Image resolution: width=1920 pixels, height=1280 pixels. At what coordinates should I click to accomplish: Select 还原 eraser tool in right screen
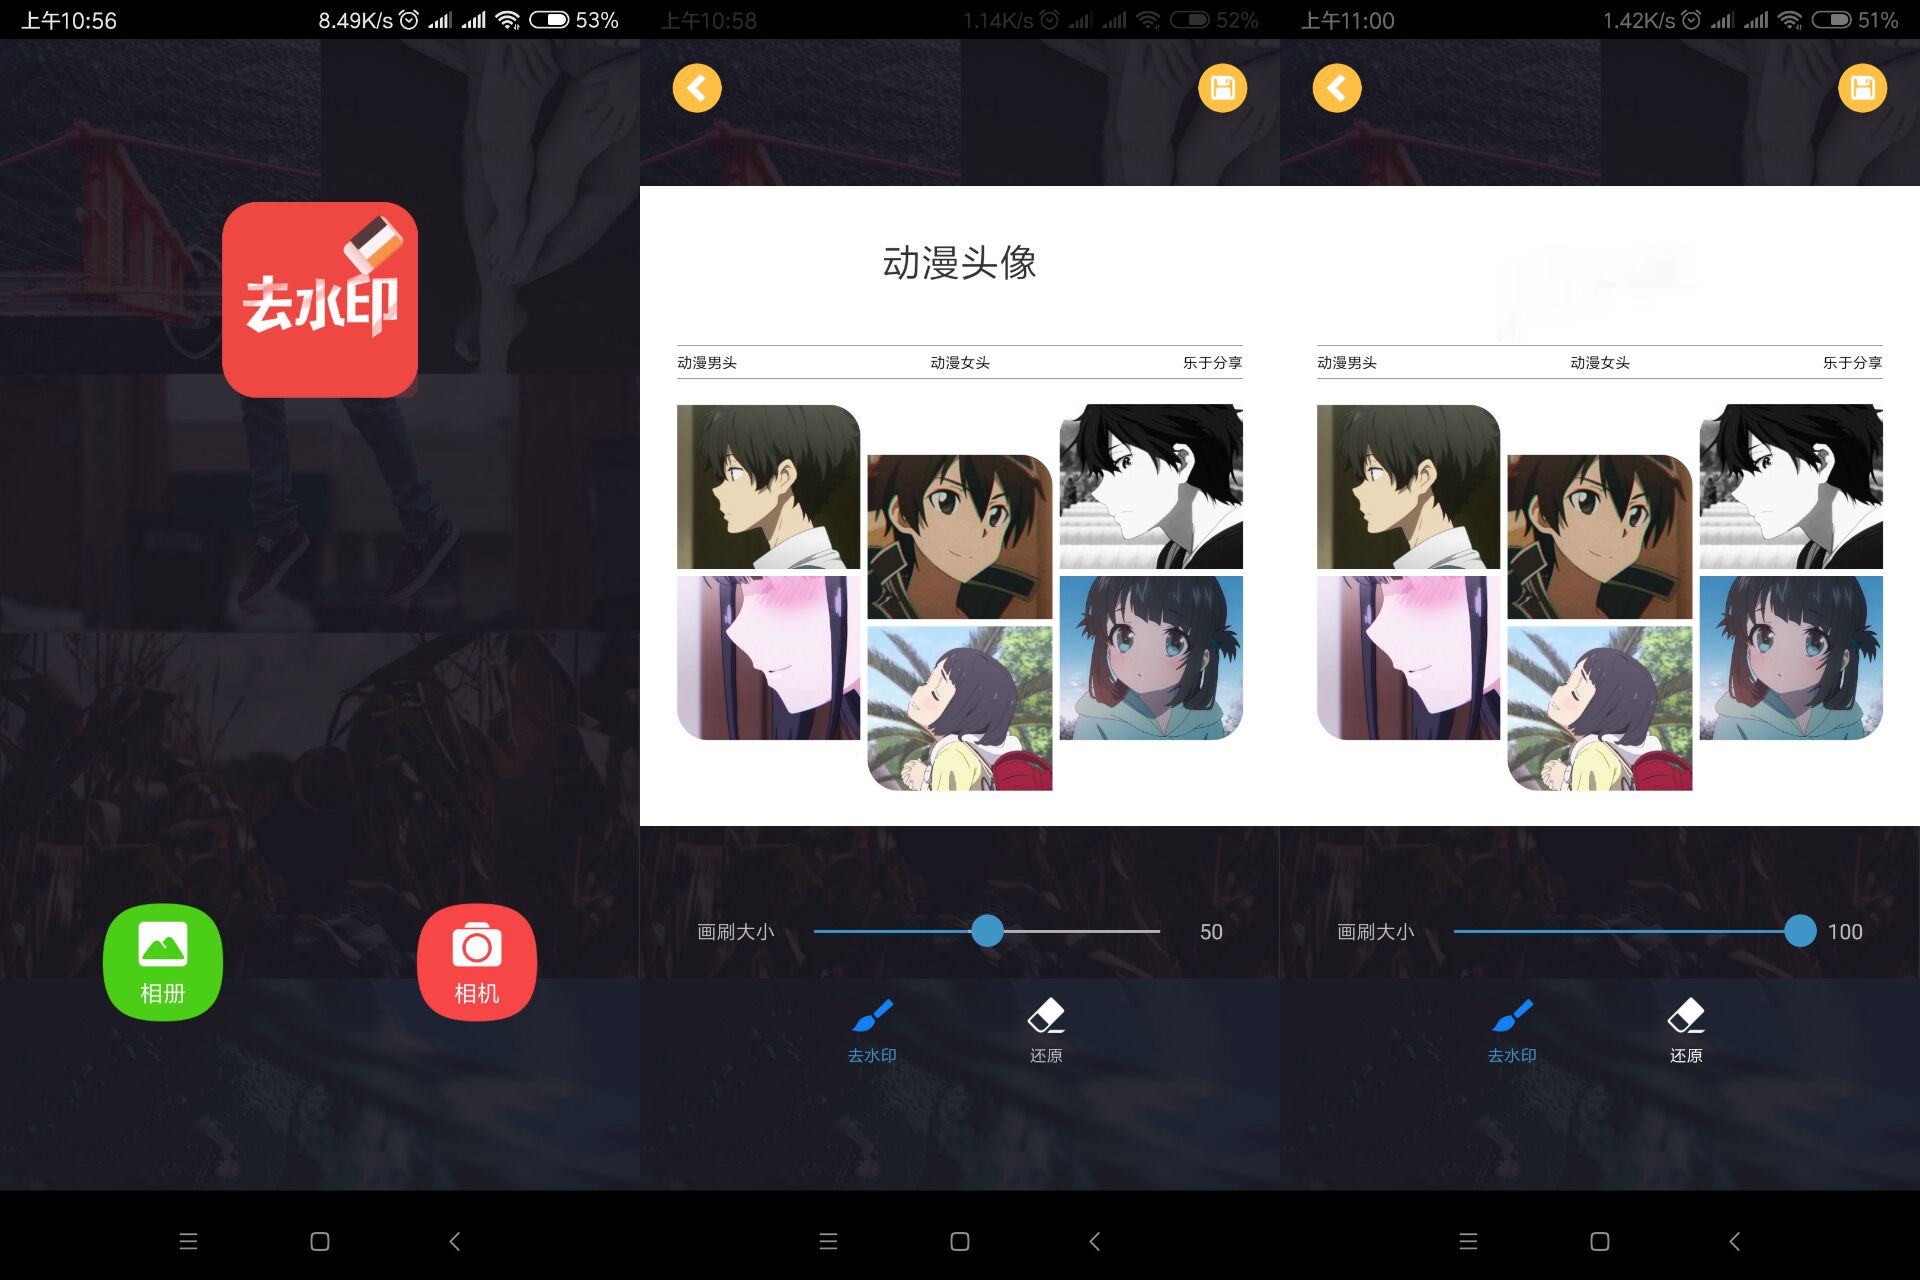(x=1686, y=1031)
